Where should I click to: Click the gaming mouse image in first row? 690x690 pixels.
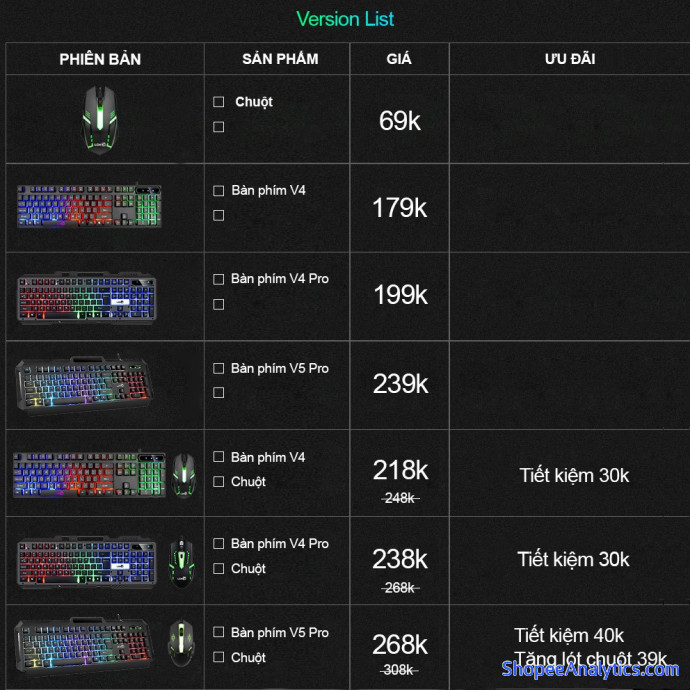click(x=104, y=120)
